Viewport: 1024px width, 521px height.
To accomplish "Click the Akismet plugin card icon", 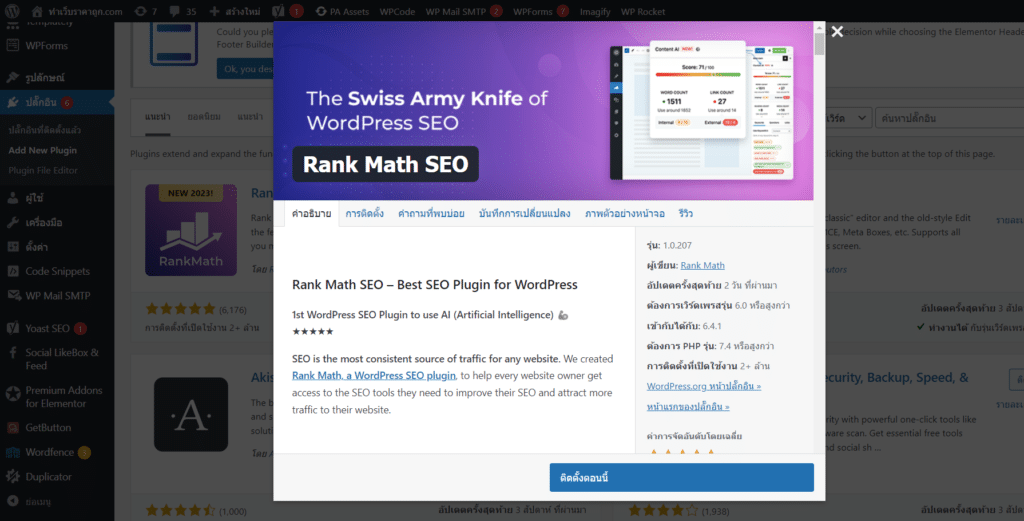I will [x=191, y=414].
